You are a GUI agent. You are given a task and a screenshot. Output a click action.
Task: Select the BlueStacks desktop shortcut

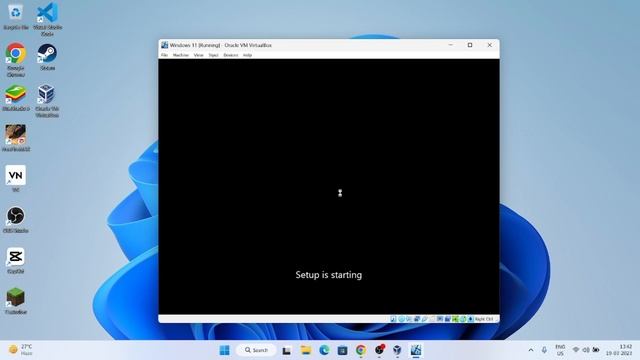point(16,98)
